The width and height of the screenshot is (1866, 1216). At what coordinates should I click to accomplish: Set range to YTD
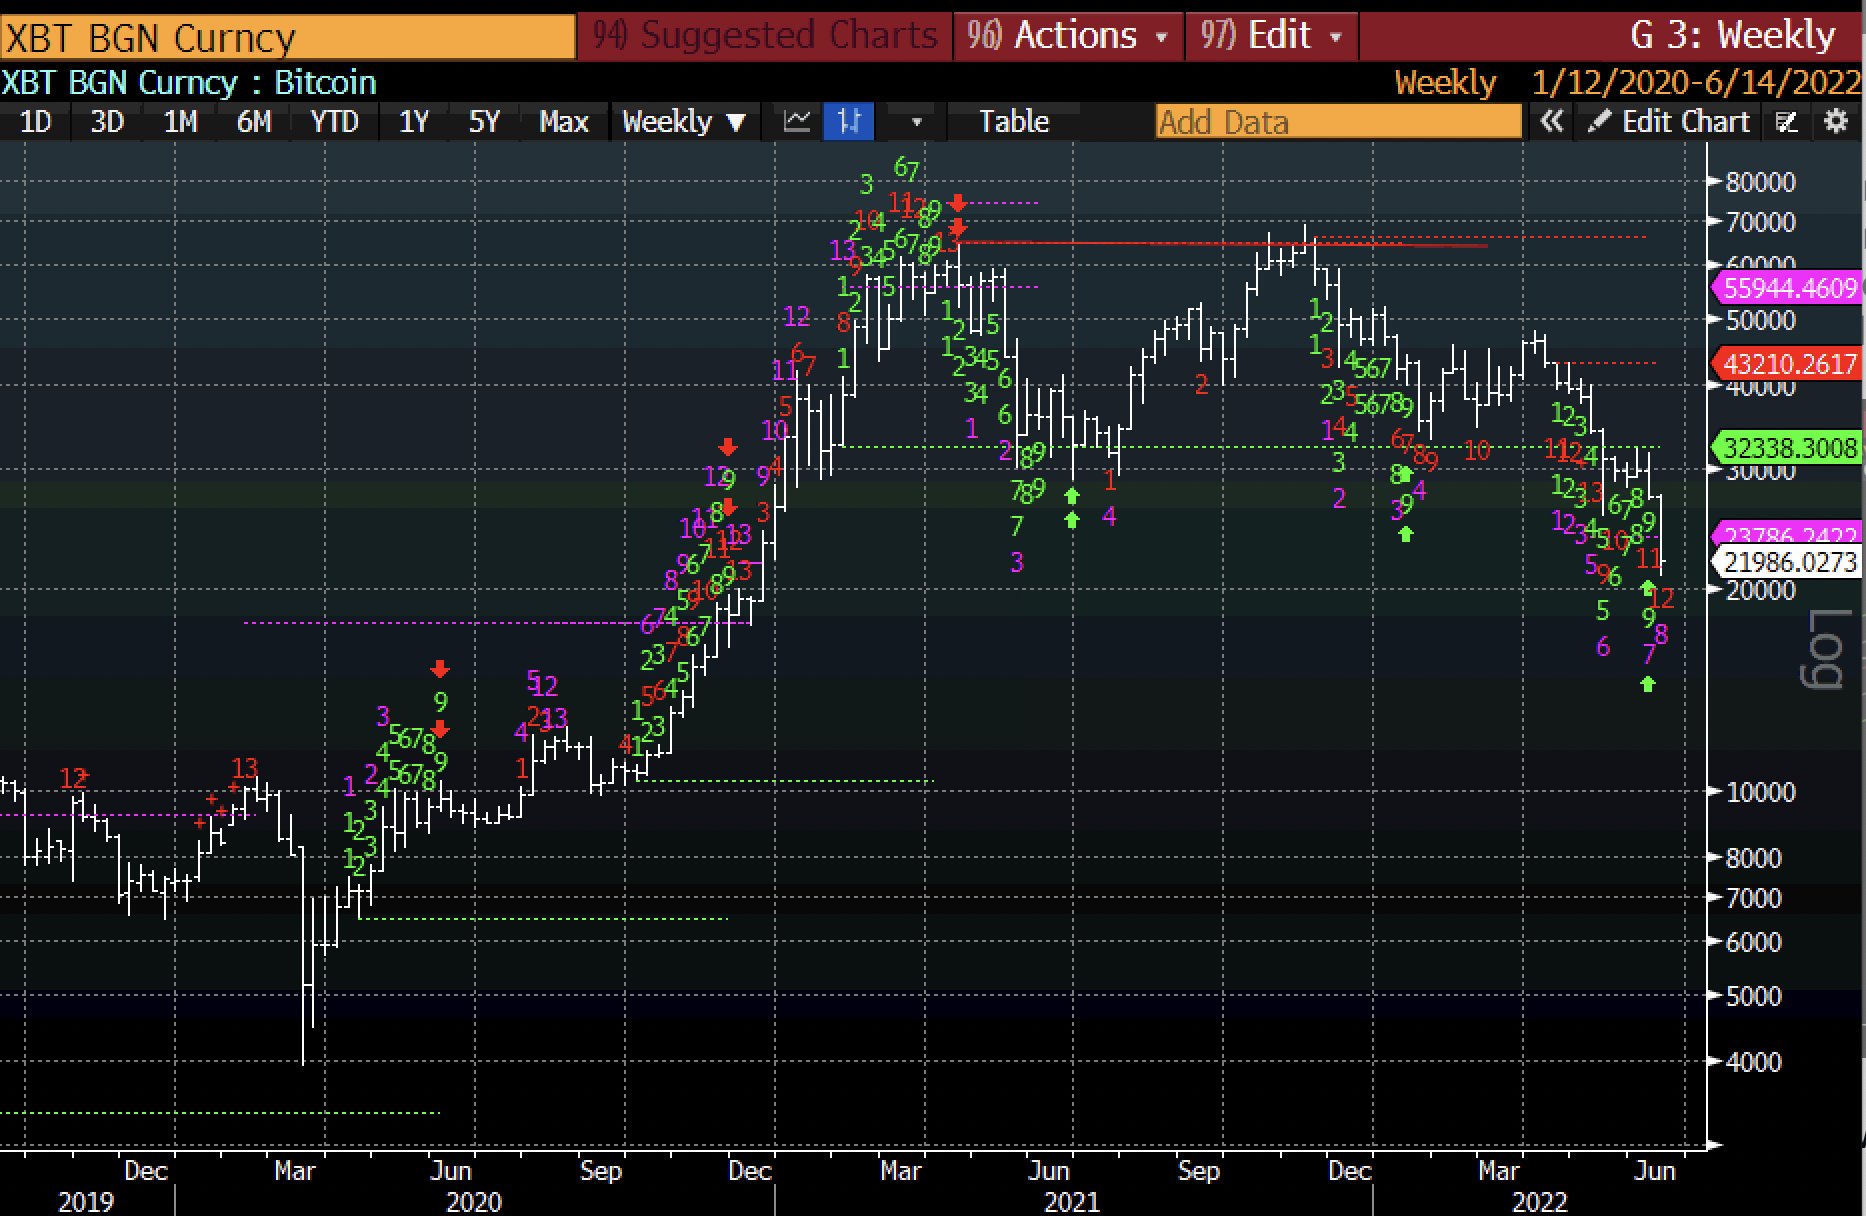(334, 122)
